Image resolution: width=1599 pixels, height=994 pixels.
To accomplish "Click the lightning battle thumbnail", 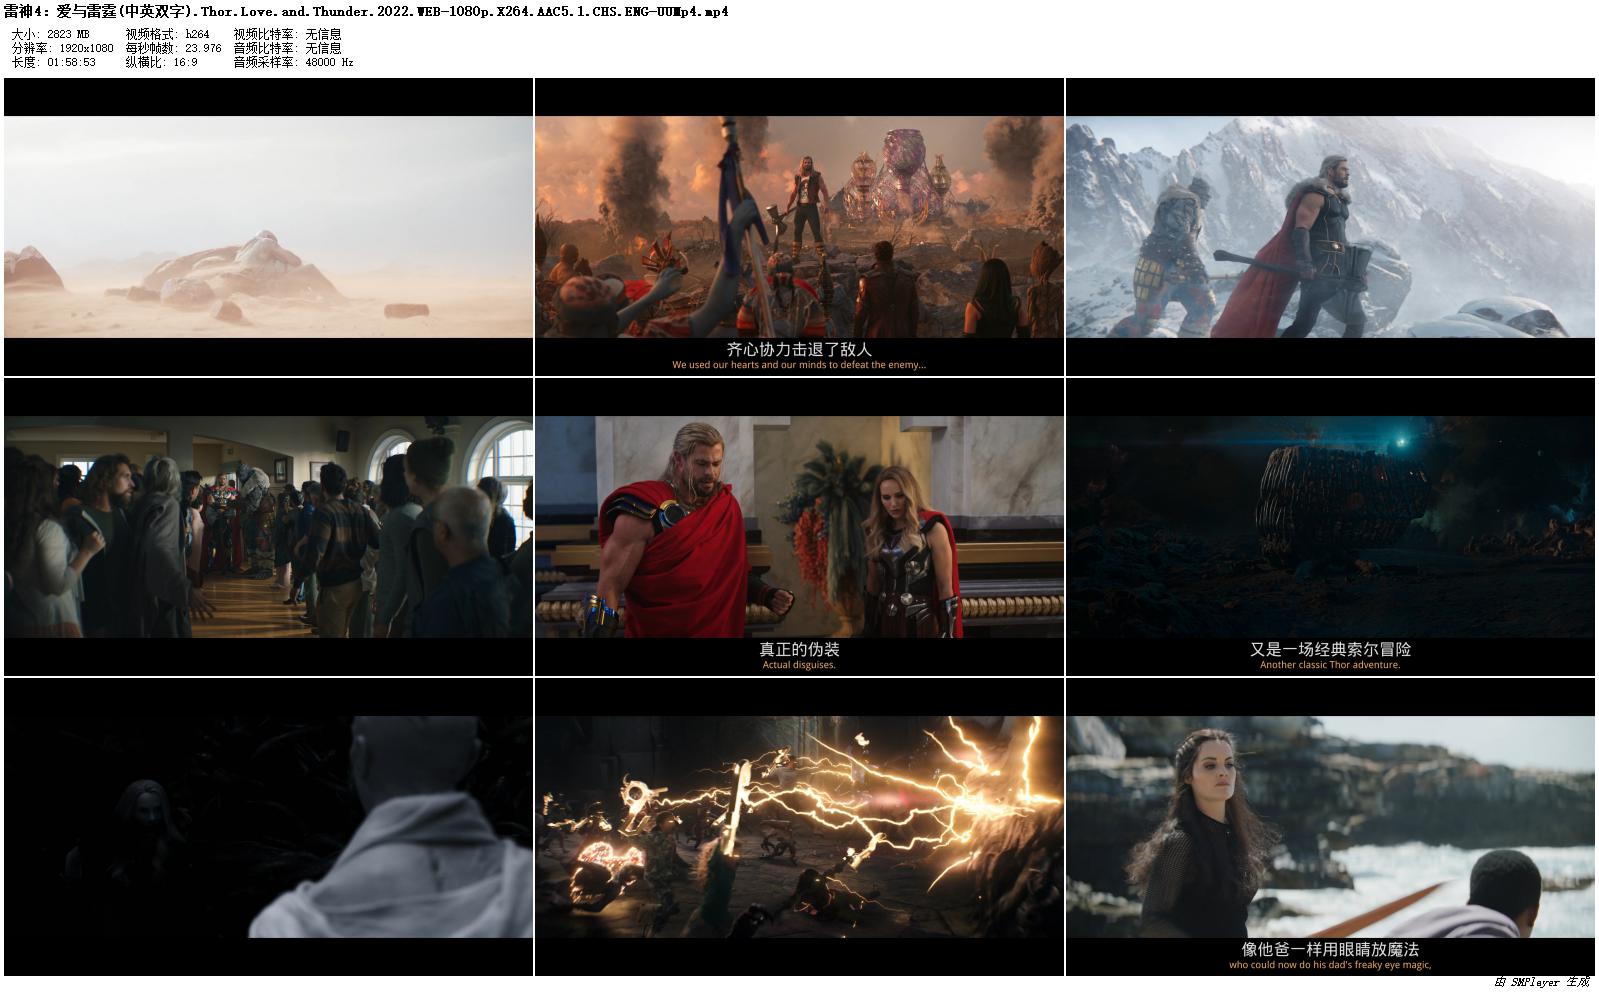I will coord(799,827).
